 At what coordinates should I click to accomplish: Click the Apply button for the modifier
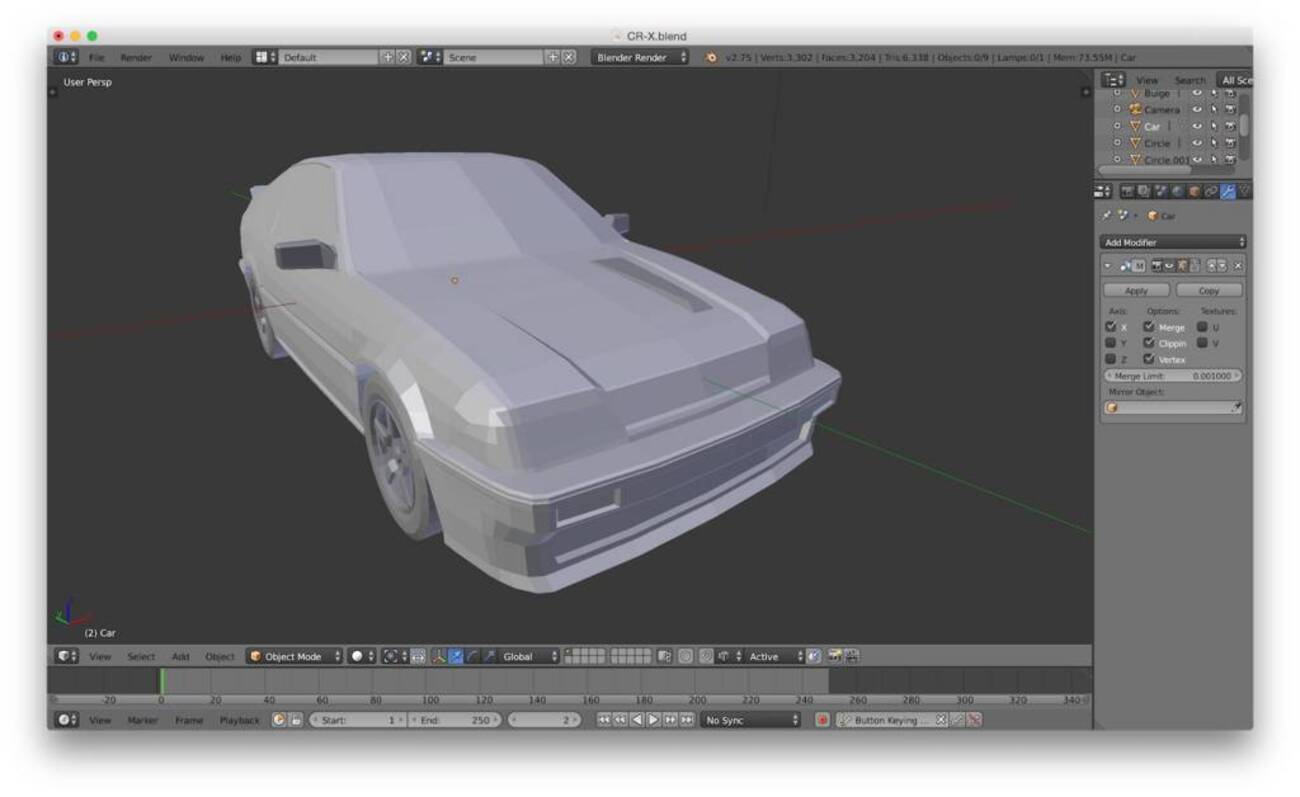click(x=1136, y=291)
